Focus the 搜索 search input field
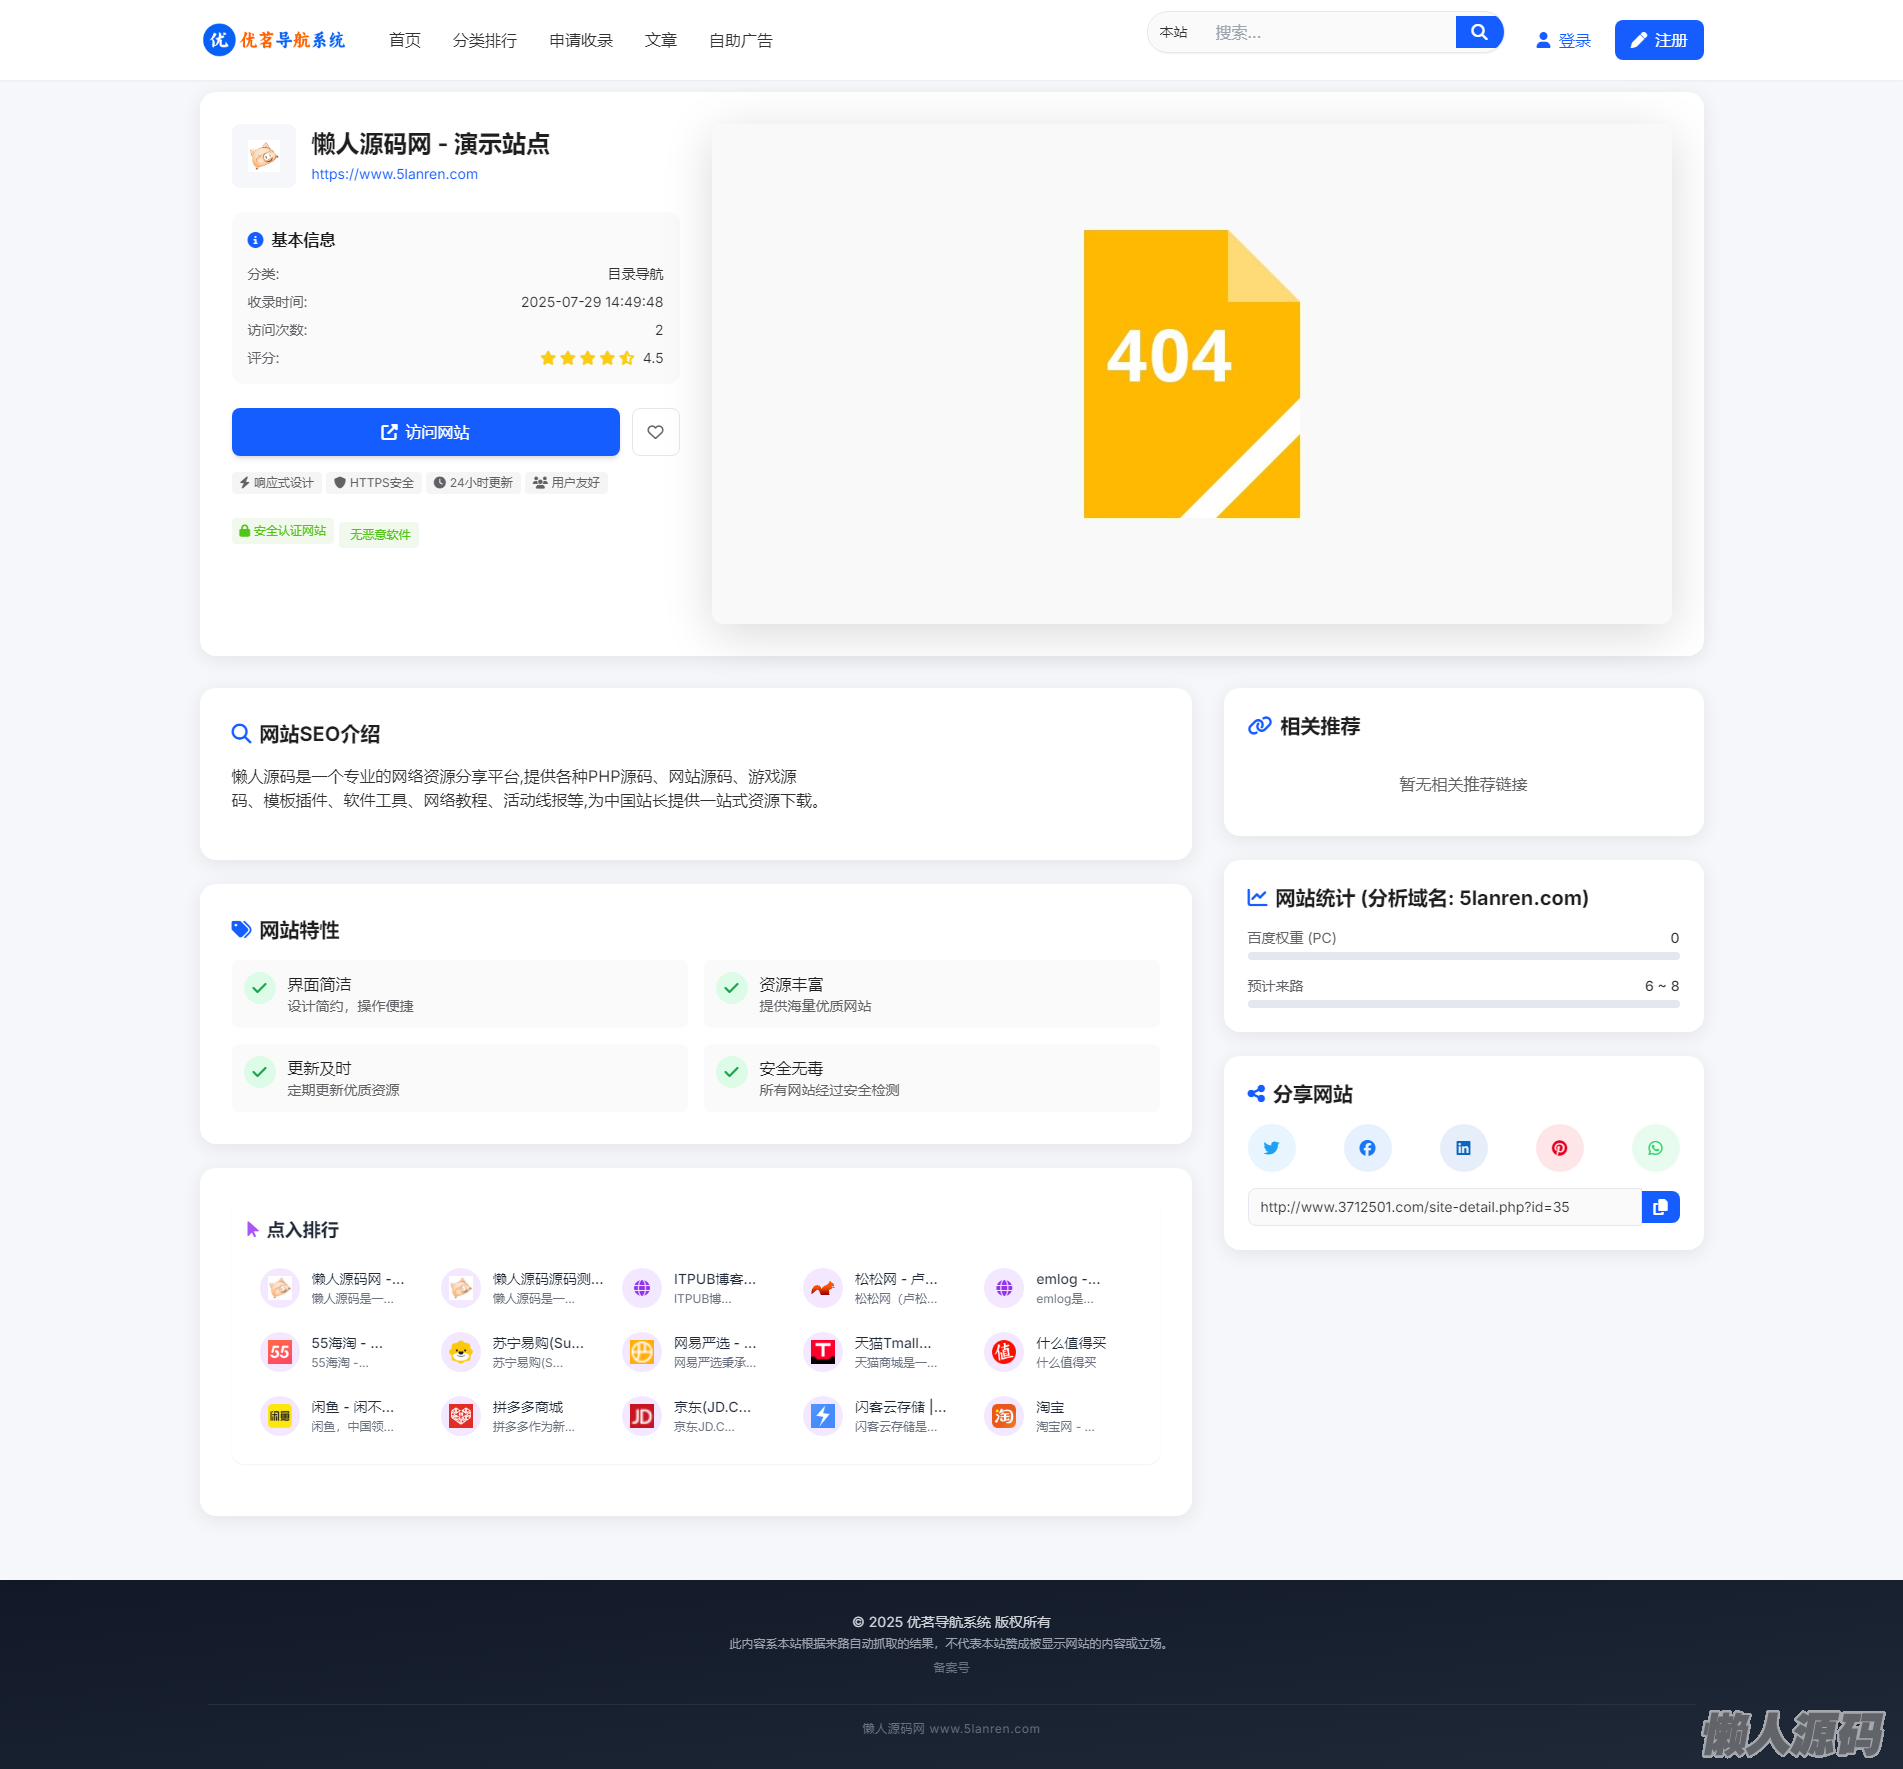This screenshot has width=1903, height=1769. click(x=1328, y=32)
